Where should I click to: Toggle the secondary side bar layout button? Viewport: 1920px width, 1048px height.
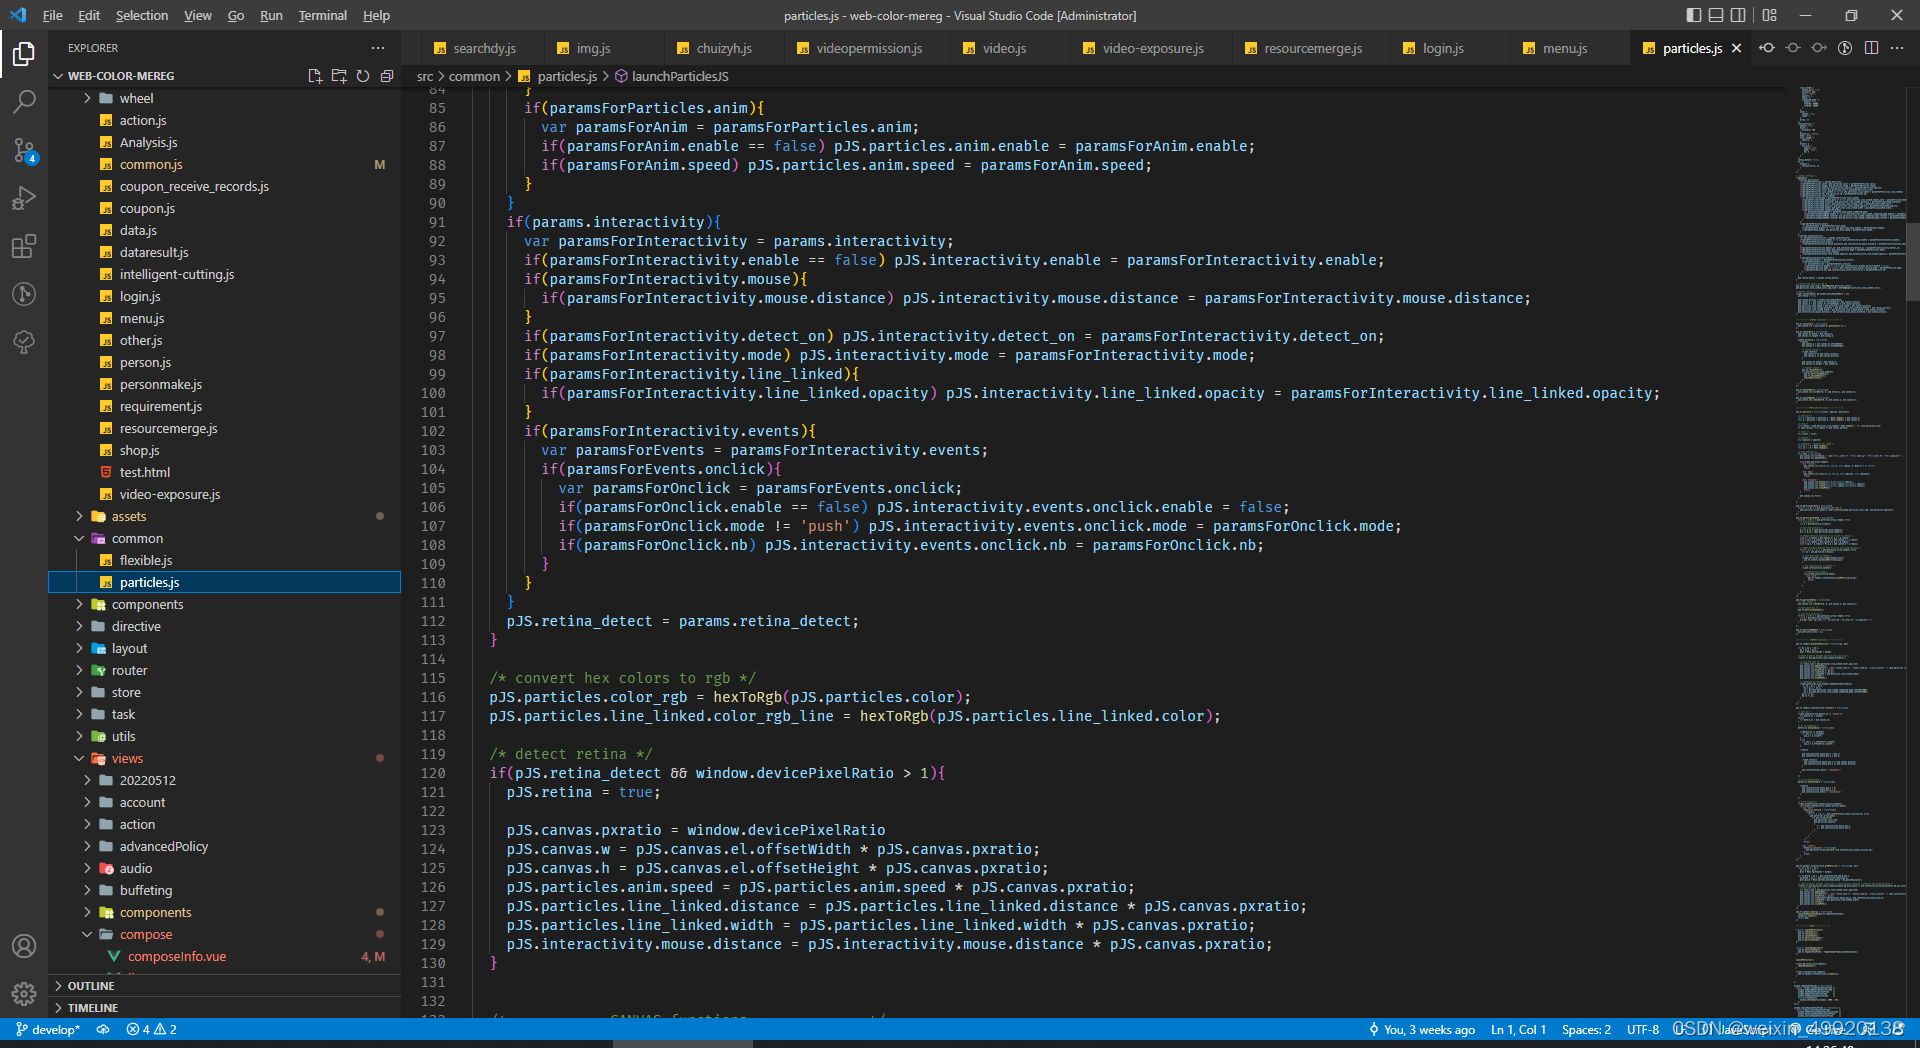[1739, 15]
